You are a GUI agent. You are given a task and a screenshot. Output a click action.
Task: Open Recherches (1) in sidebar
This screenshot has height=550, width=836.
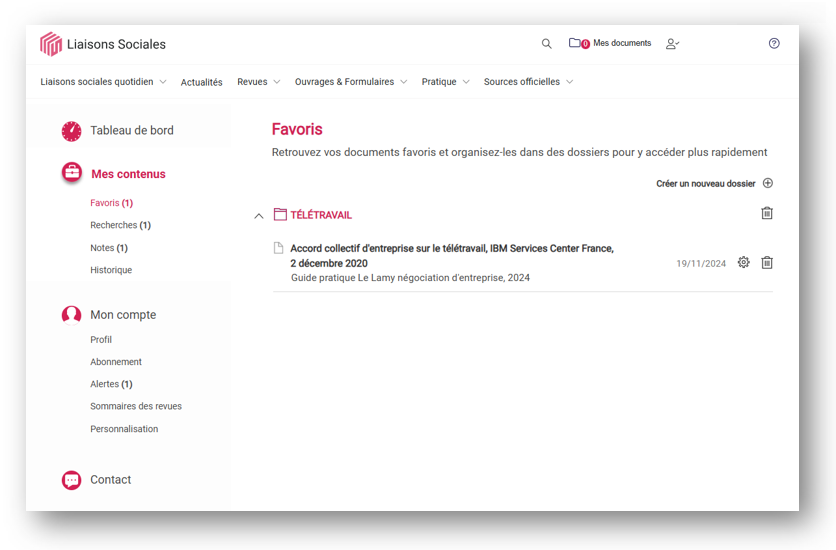(x=120, y=225)
